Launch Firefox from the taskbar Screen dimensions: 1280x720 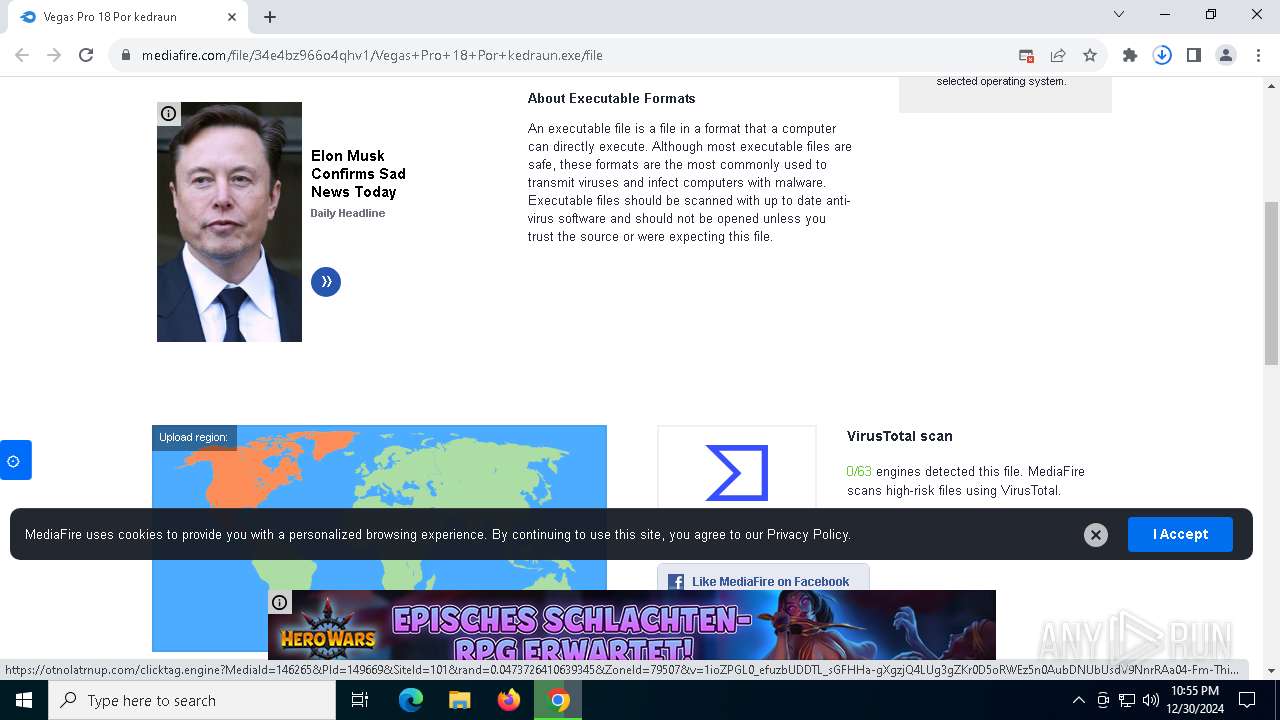point(509,700)
